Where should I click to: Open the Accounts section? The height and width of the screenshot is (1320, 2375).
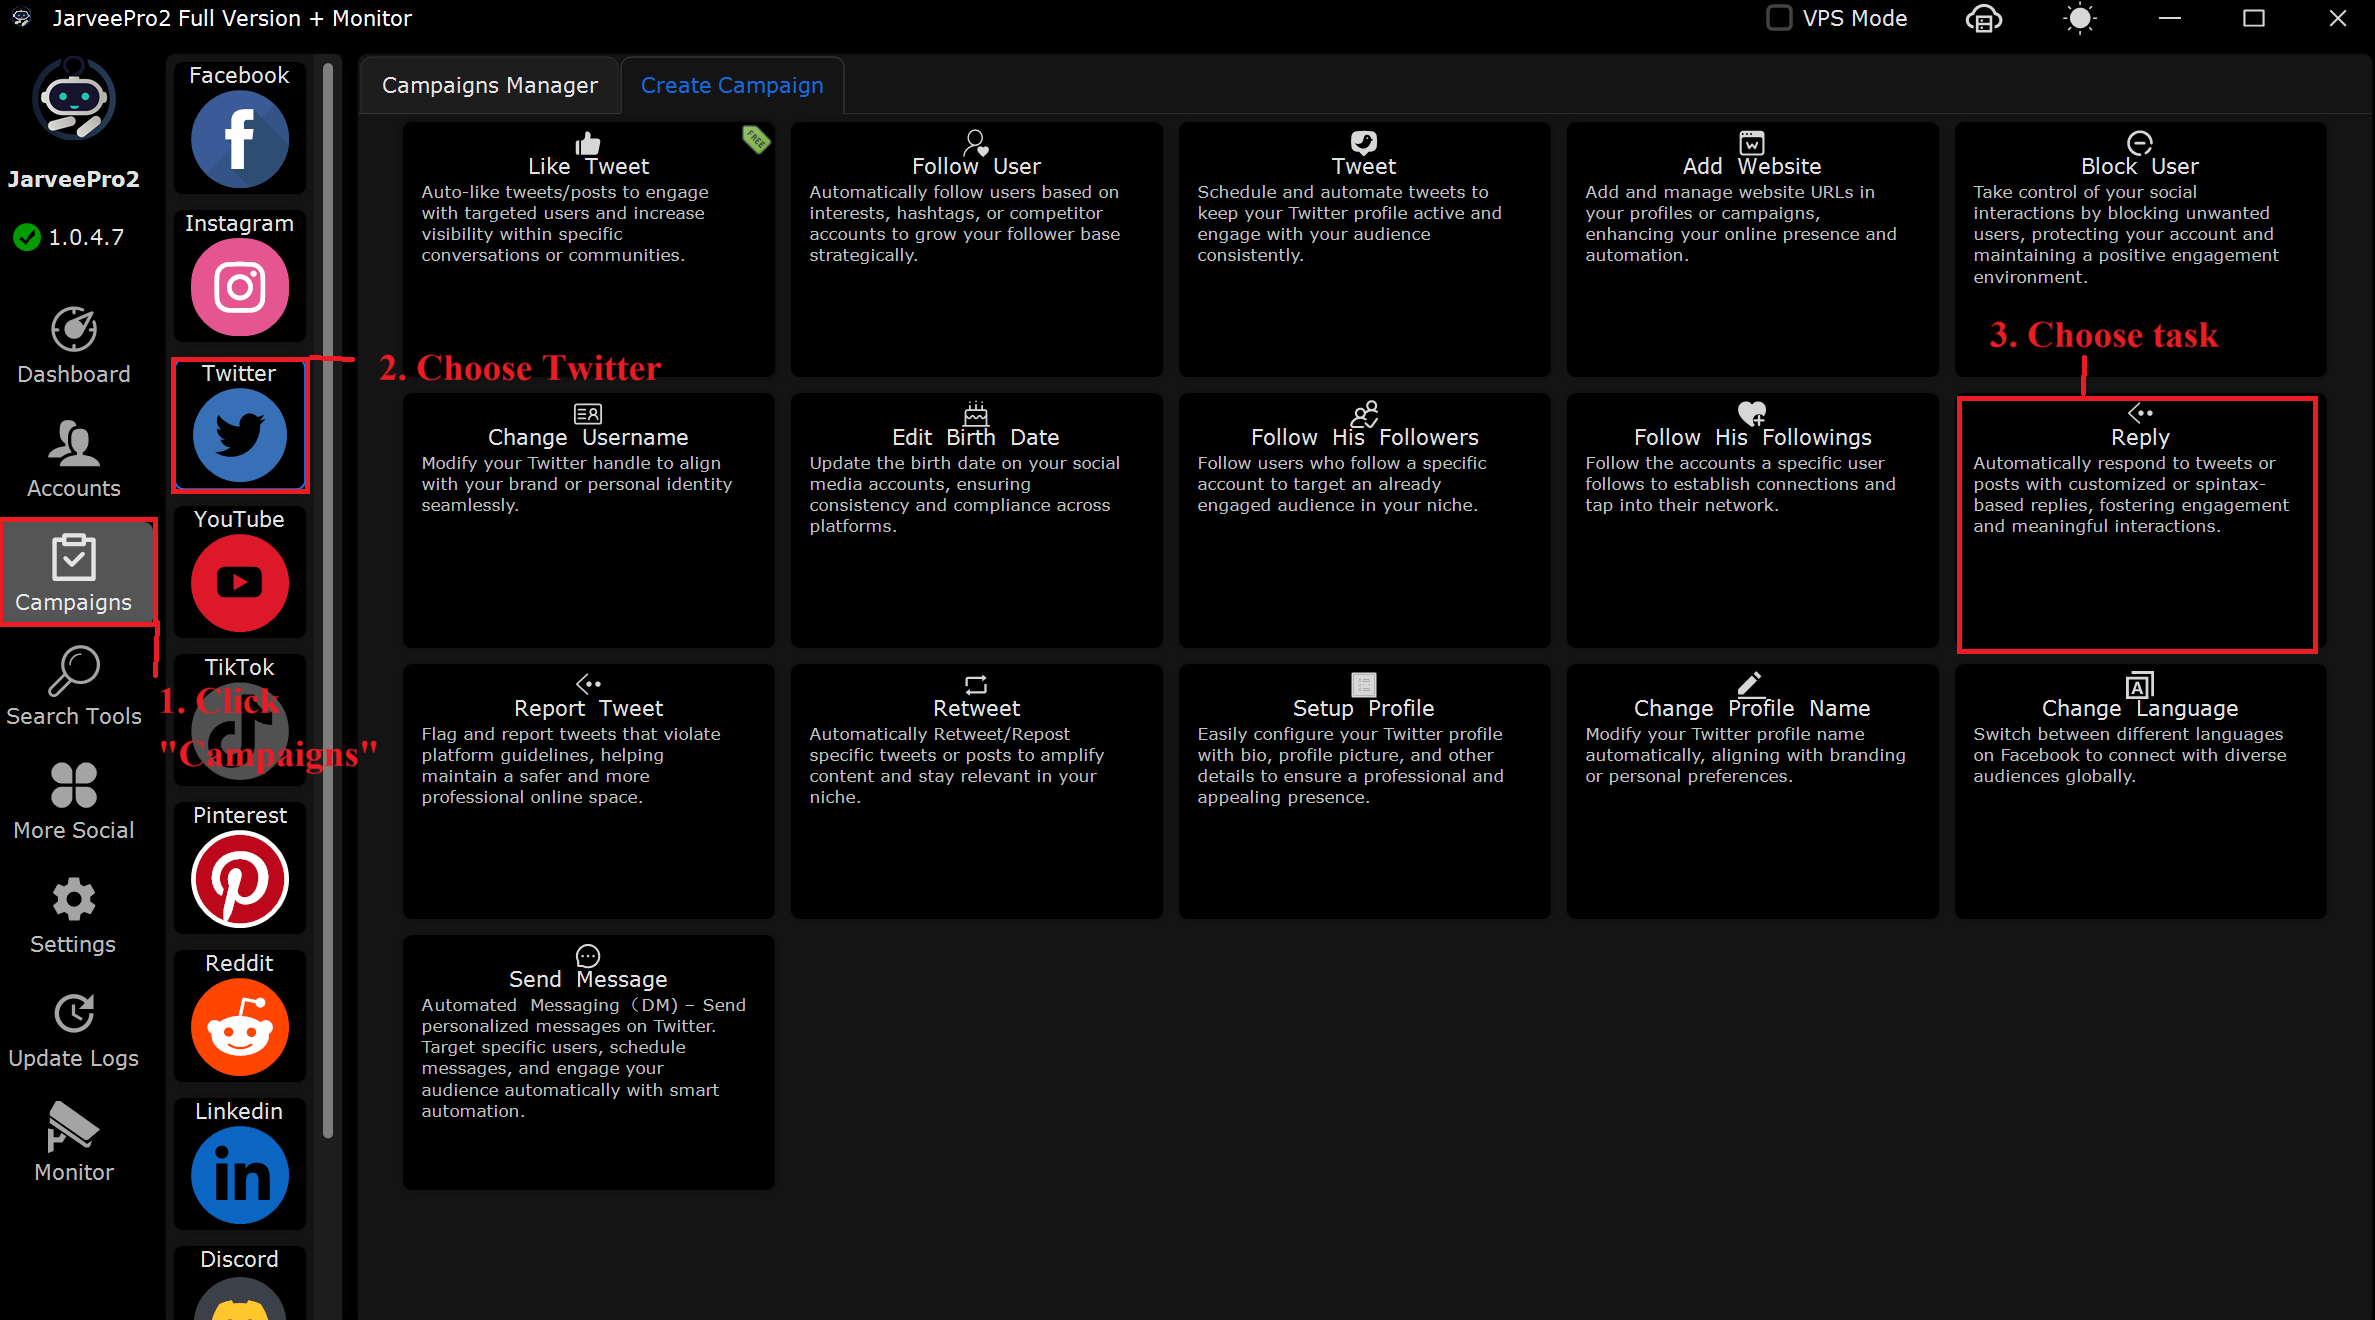click(74, 459)
